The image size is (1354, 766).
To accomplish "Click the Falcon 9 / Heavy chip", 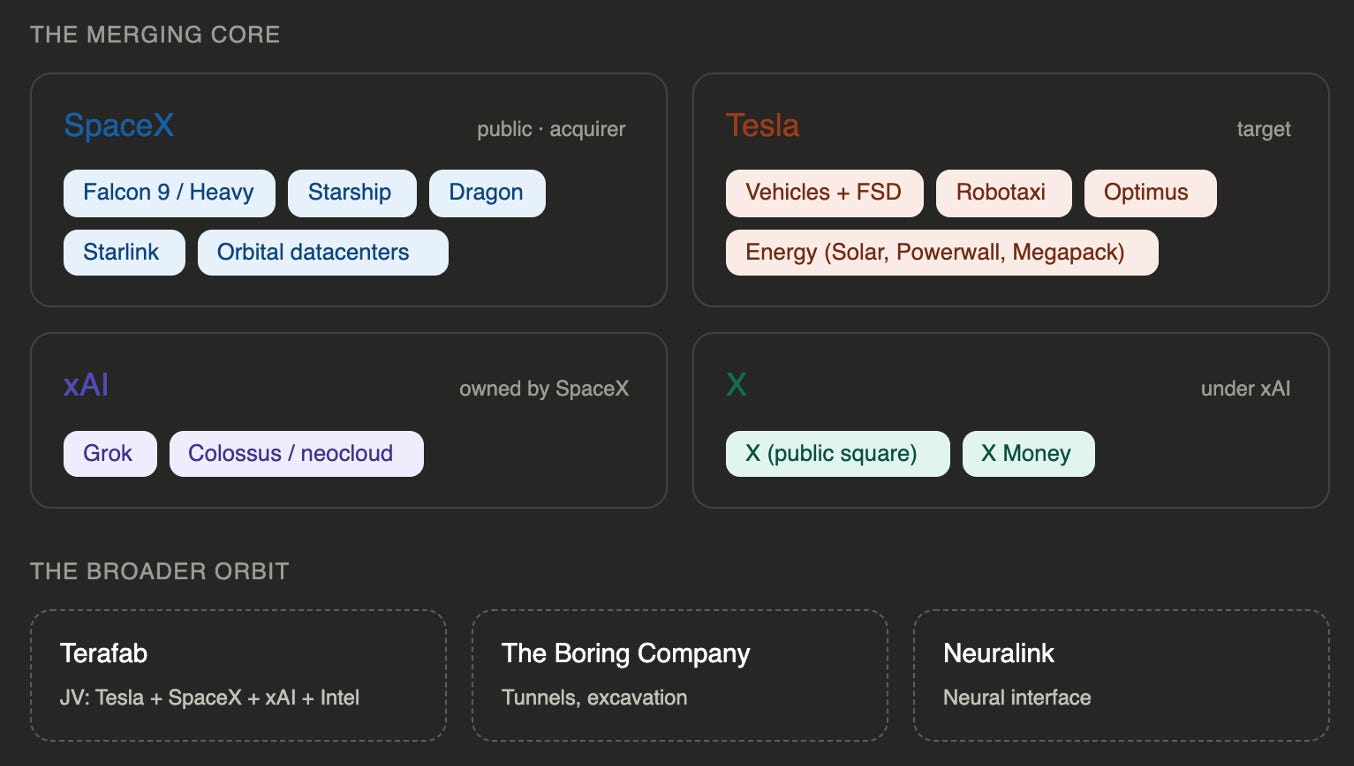I will tap(169, 193).
